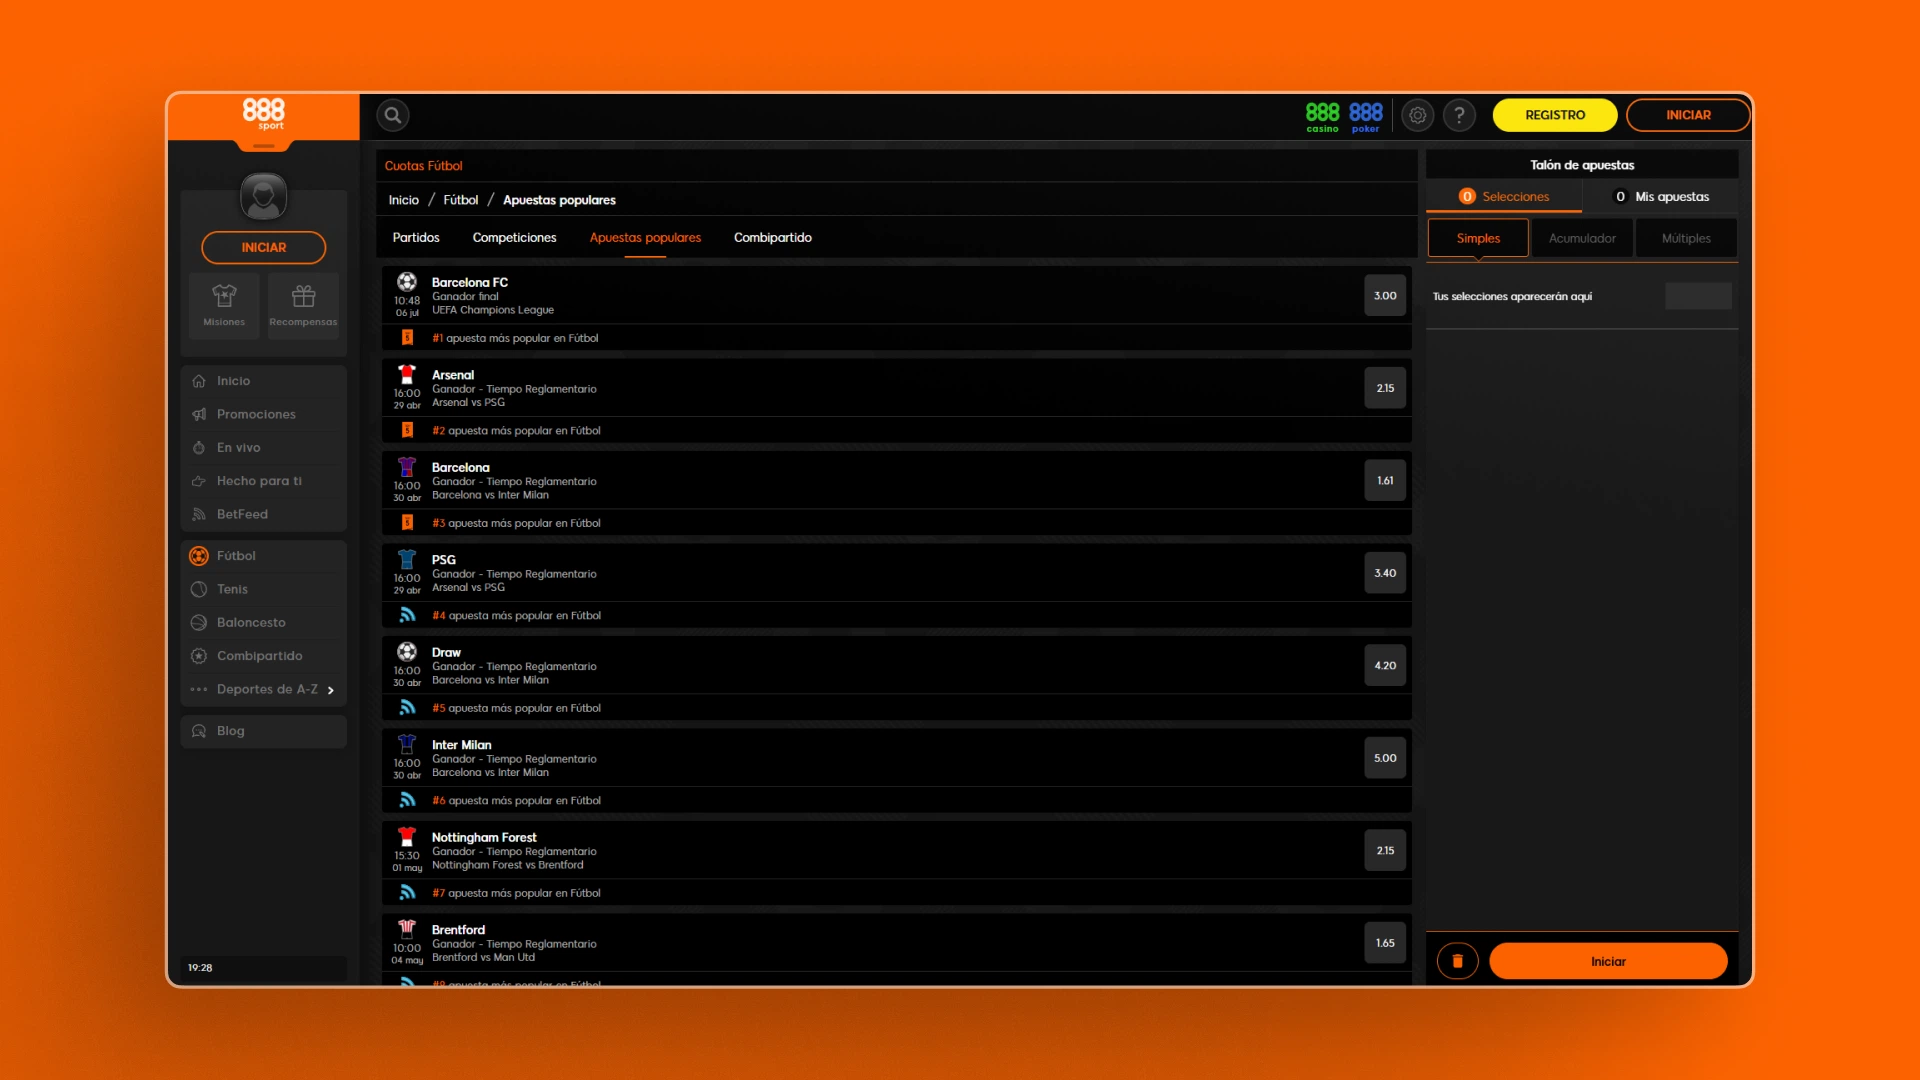Go to 888 casino logo
This screenshot has width=1920, height=1080.
click(1322, 117)
